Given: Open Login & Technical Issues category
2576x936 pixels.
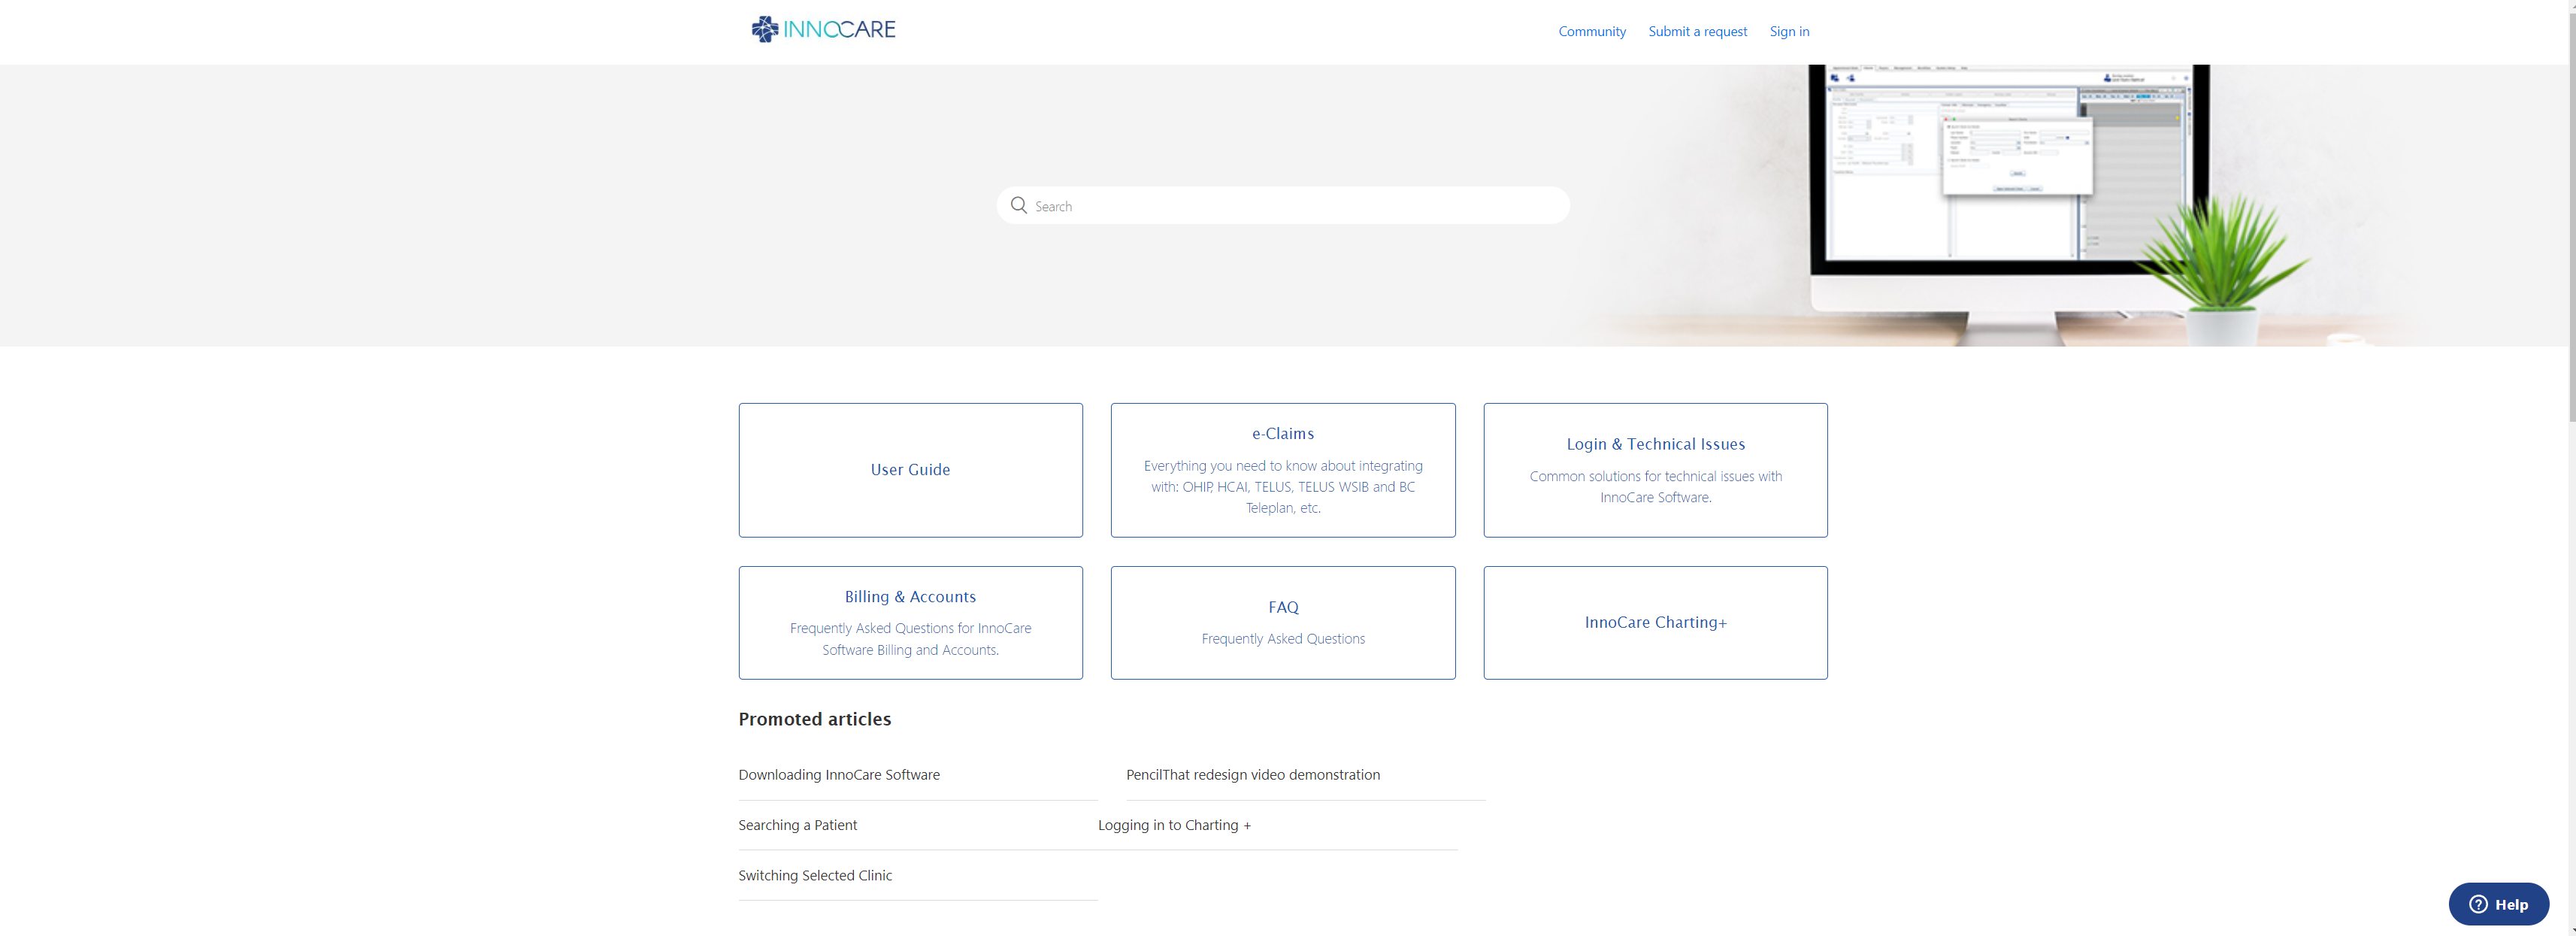Looking at the screenshot, I should coord(1655,470).
